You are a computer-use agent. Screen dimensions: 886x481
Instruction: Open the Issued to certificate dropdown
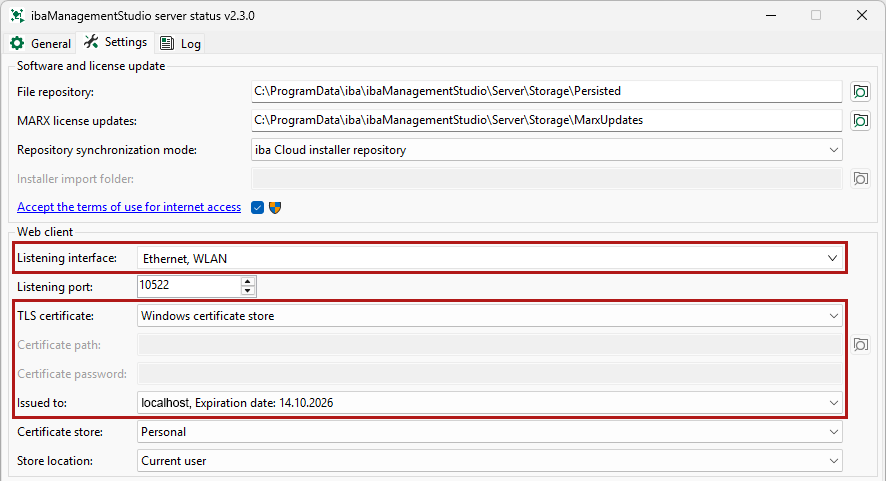833,402
